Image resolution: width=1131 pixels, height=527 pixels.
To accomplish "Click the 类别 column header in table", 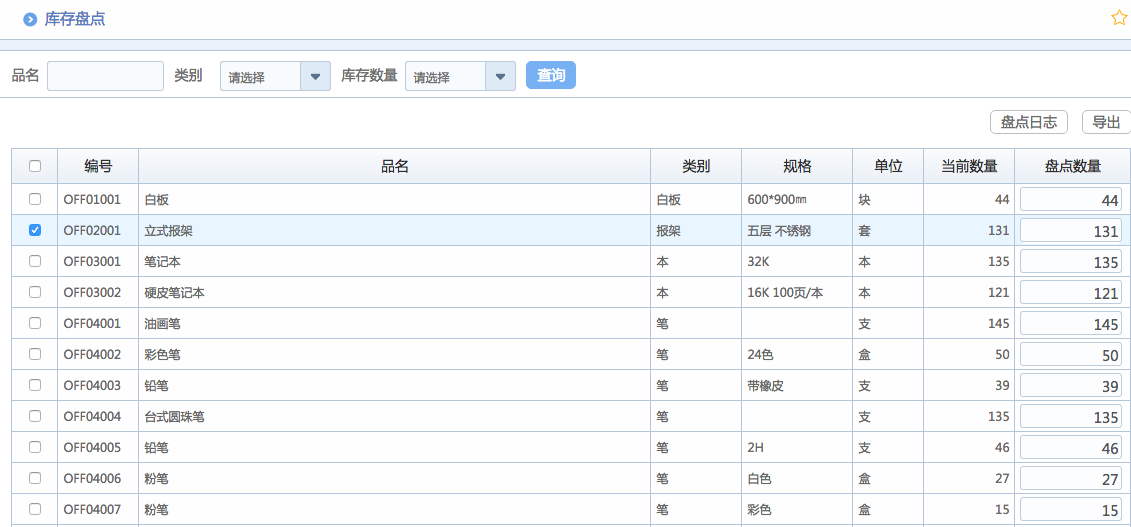I will [695, 167].
